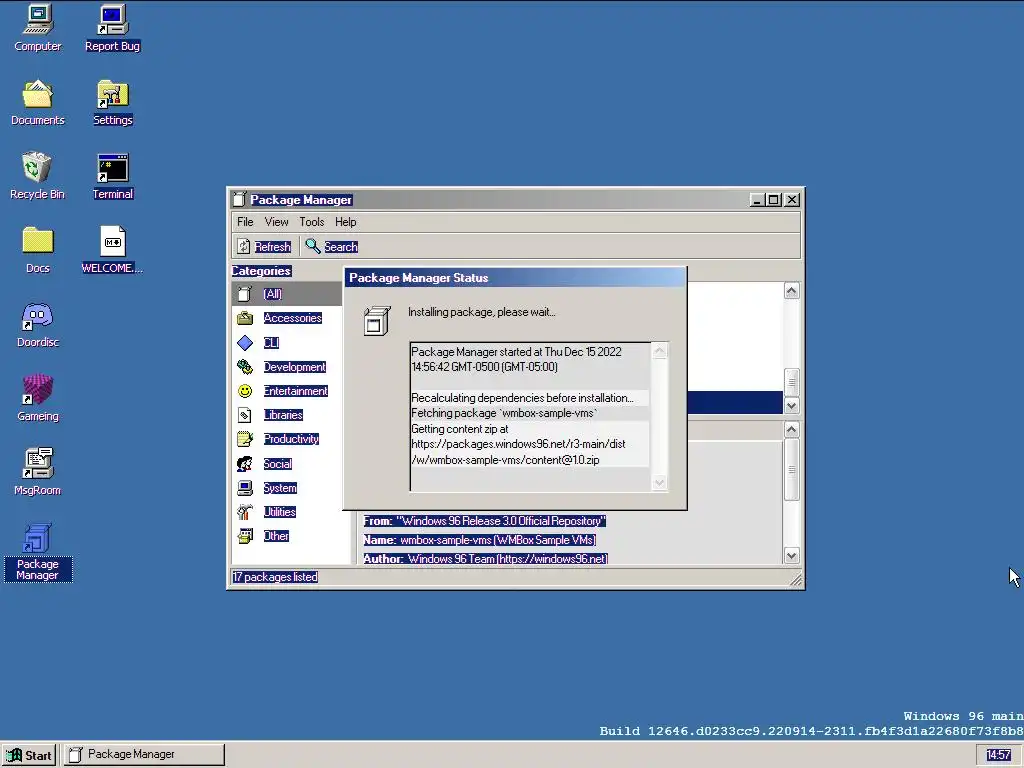Close the Package Manager window
The image size is (1024, 768).
[x=792, y=200]
